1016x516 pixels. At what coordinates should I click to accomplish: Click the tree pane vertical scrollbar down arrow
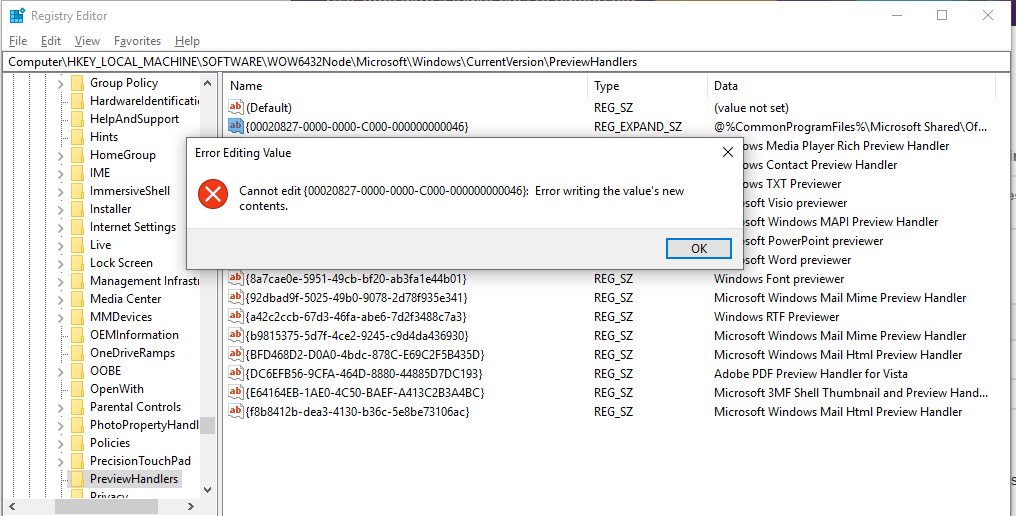(207, 490)
